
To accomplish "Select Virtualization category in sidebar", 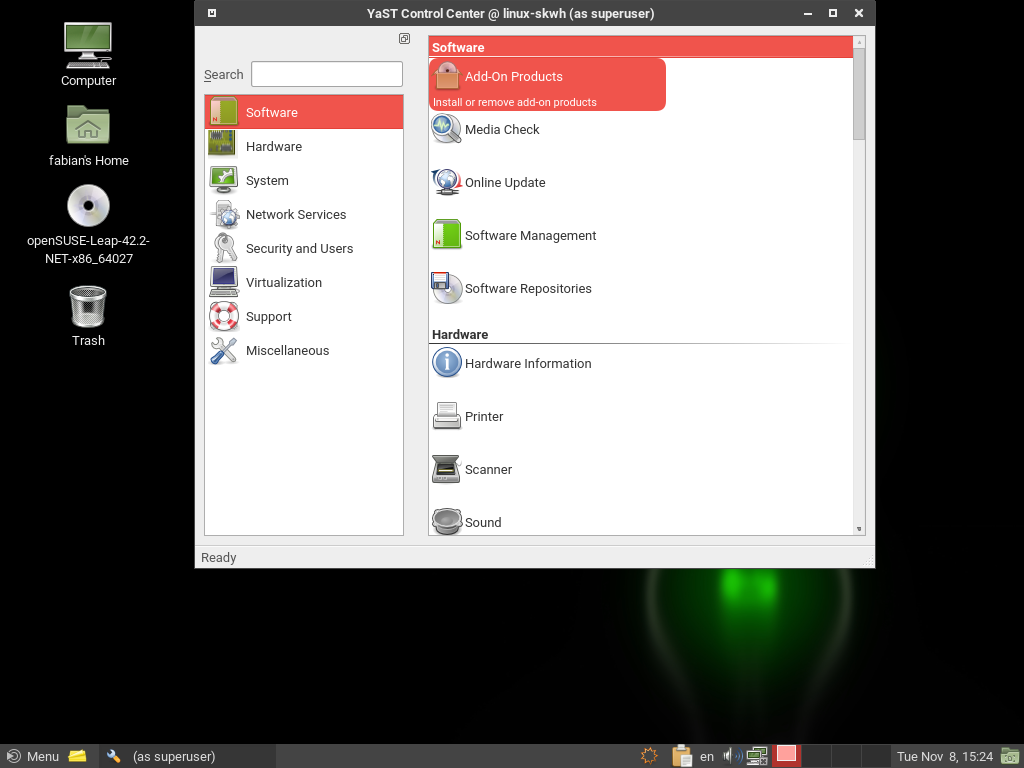I will point(283,283).
